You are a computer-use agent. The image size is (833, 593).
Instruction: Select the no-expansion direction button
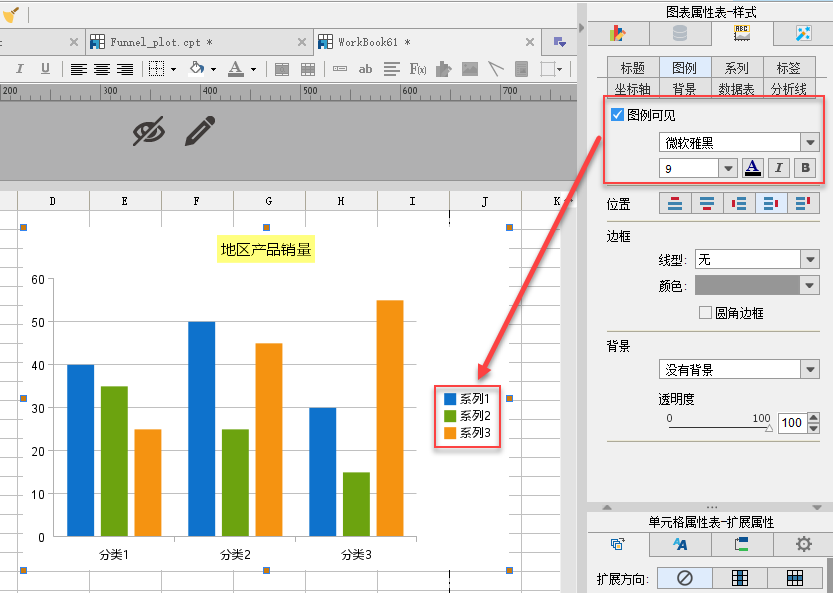click(x=684, y=578)
